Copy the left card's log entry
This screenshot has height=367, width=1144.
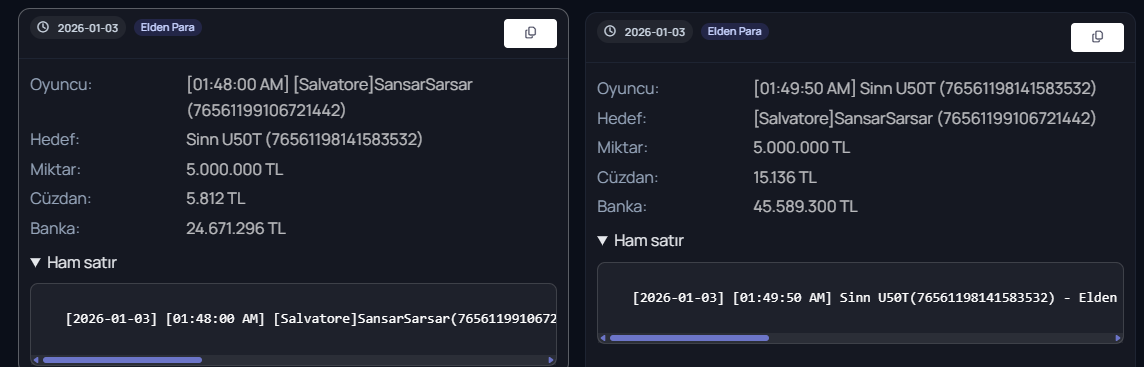tap(530, 34)
